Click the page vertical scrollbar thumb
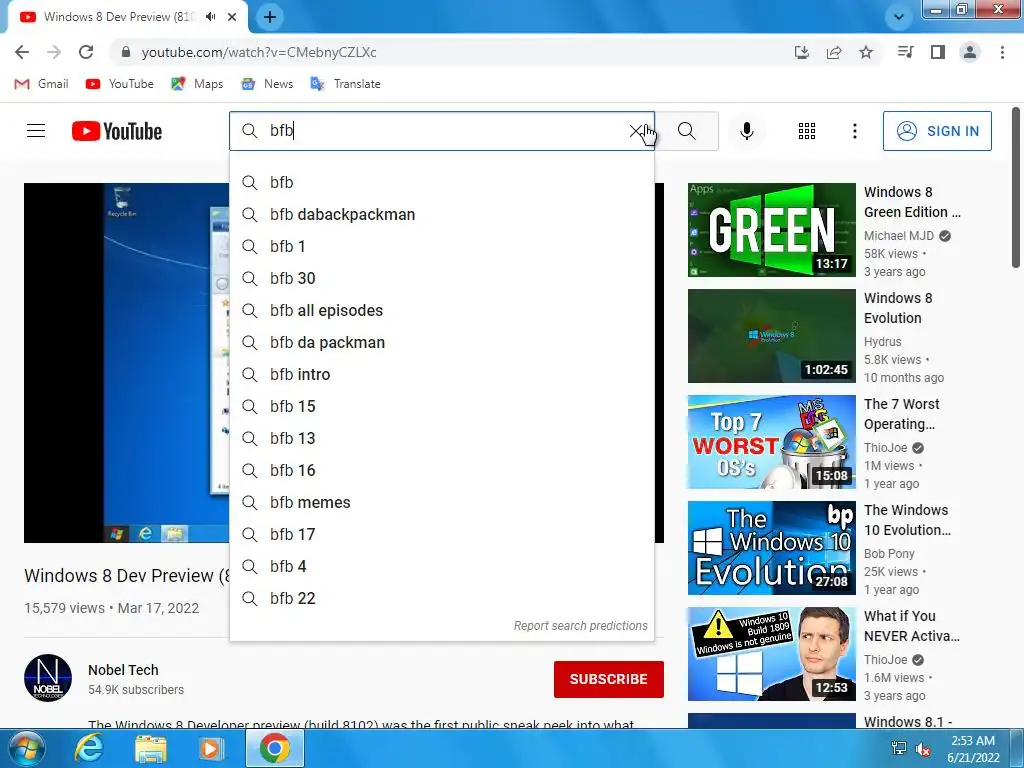The height and width of the screenshot is (768, 1024). [1016, 187]
